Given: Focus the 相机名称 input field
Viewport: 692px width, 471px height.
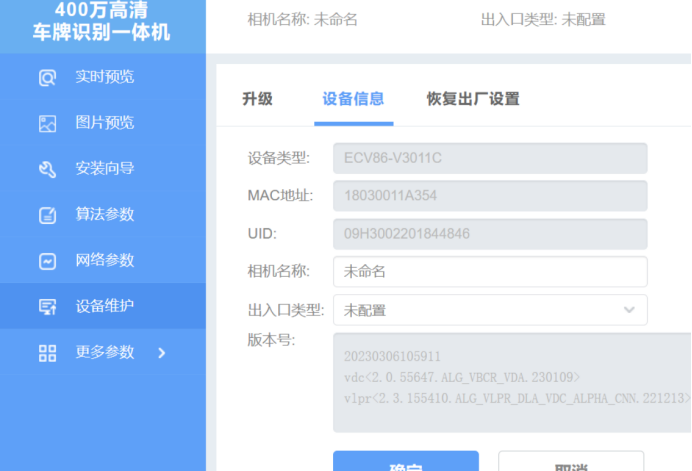Looking at the screenshot, I should pyautogui.click(x=490, y=271).
